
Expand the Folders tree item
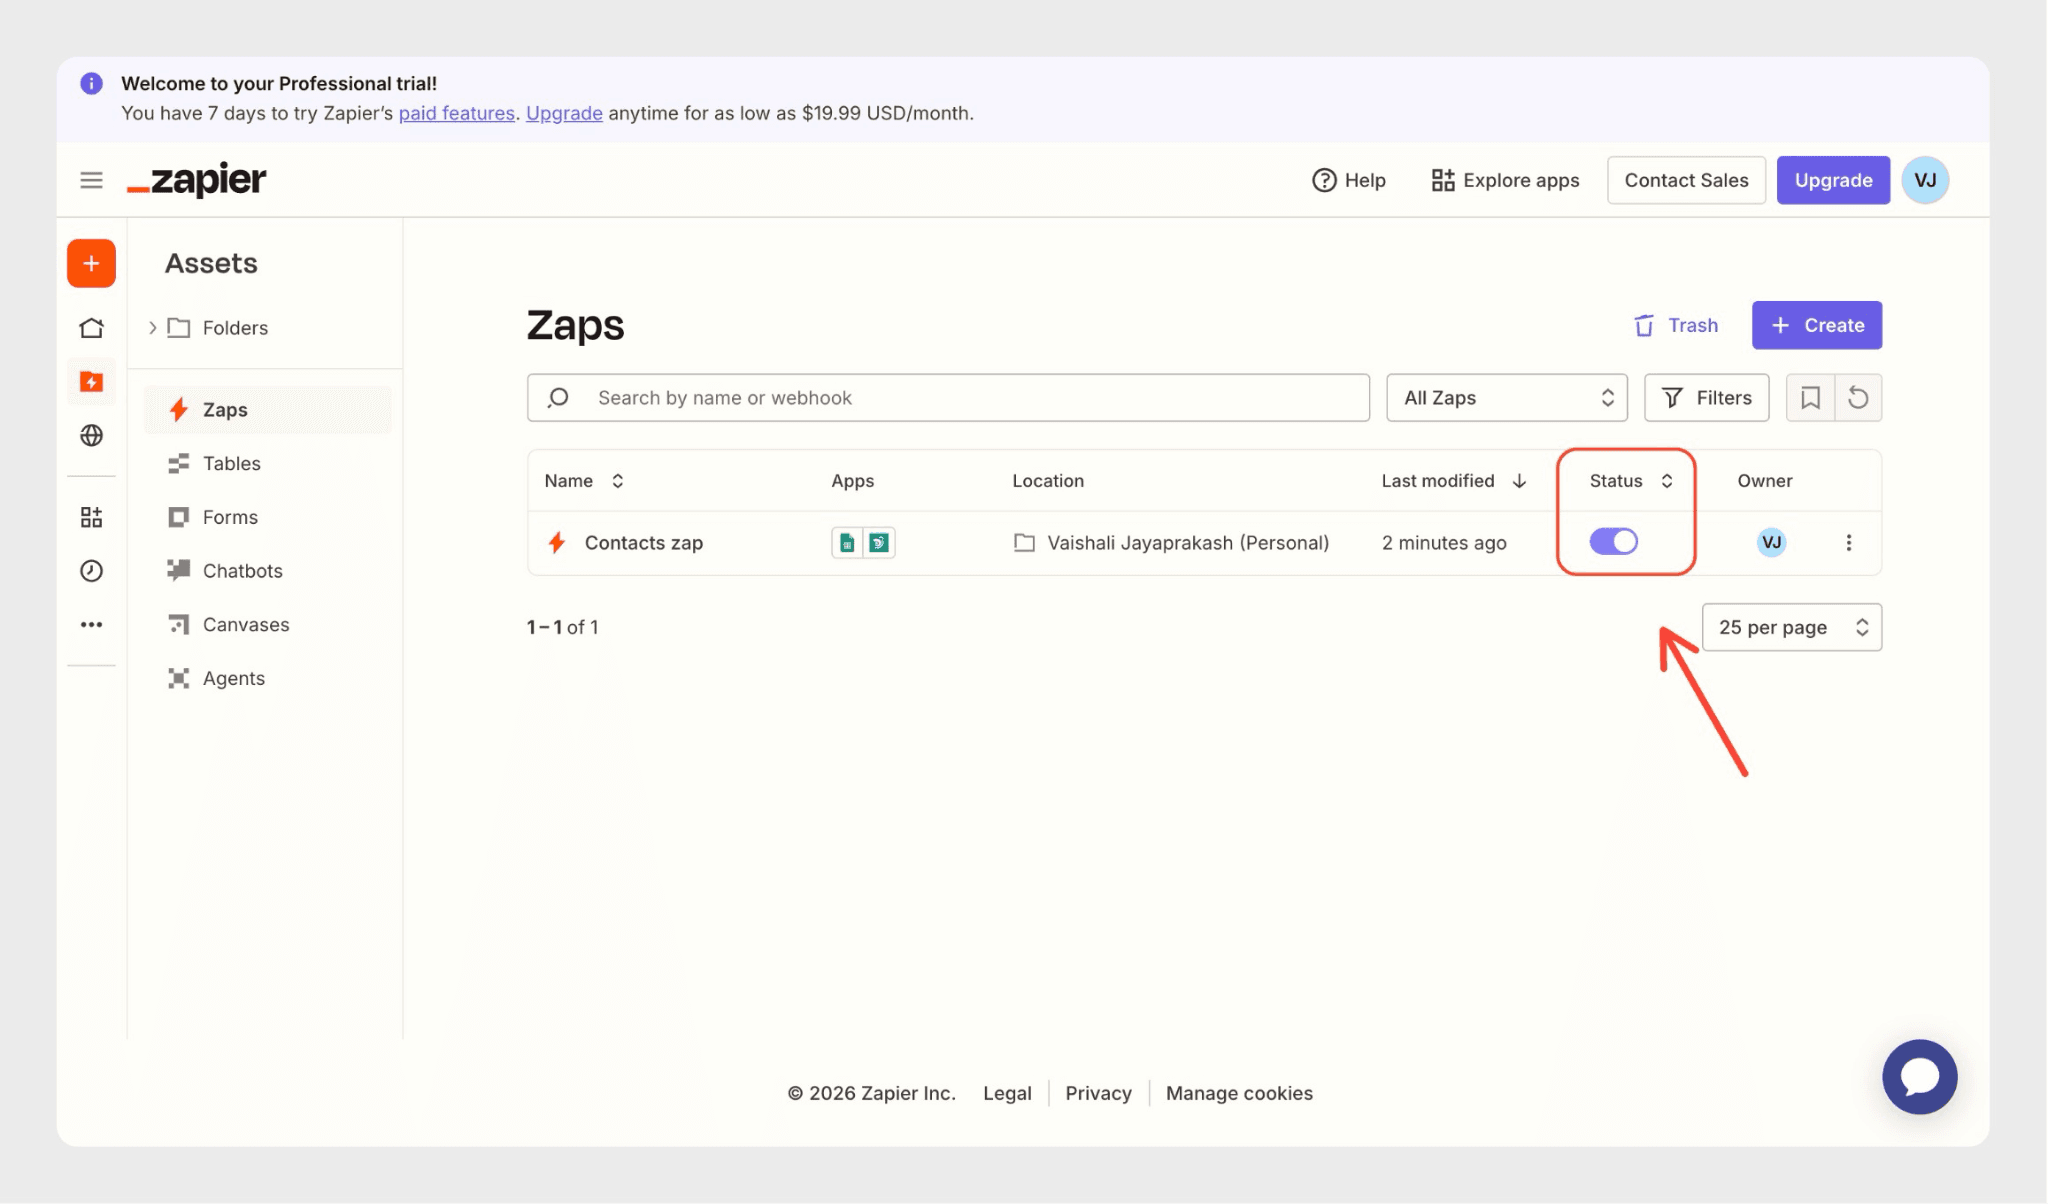(153, 328)
